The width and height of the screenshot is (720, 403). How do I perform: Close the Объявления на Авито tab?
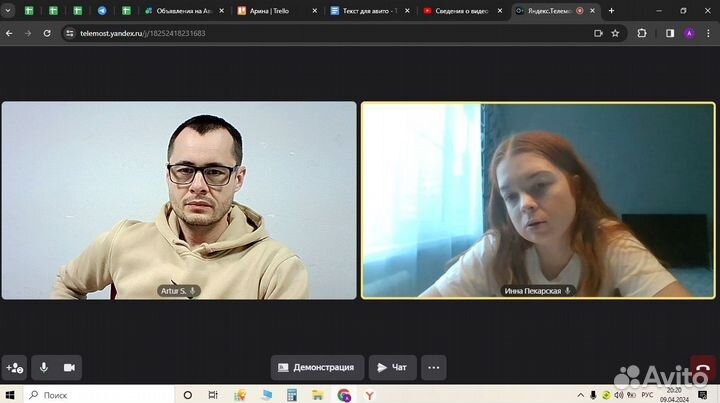(x=221, y=11)
